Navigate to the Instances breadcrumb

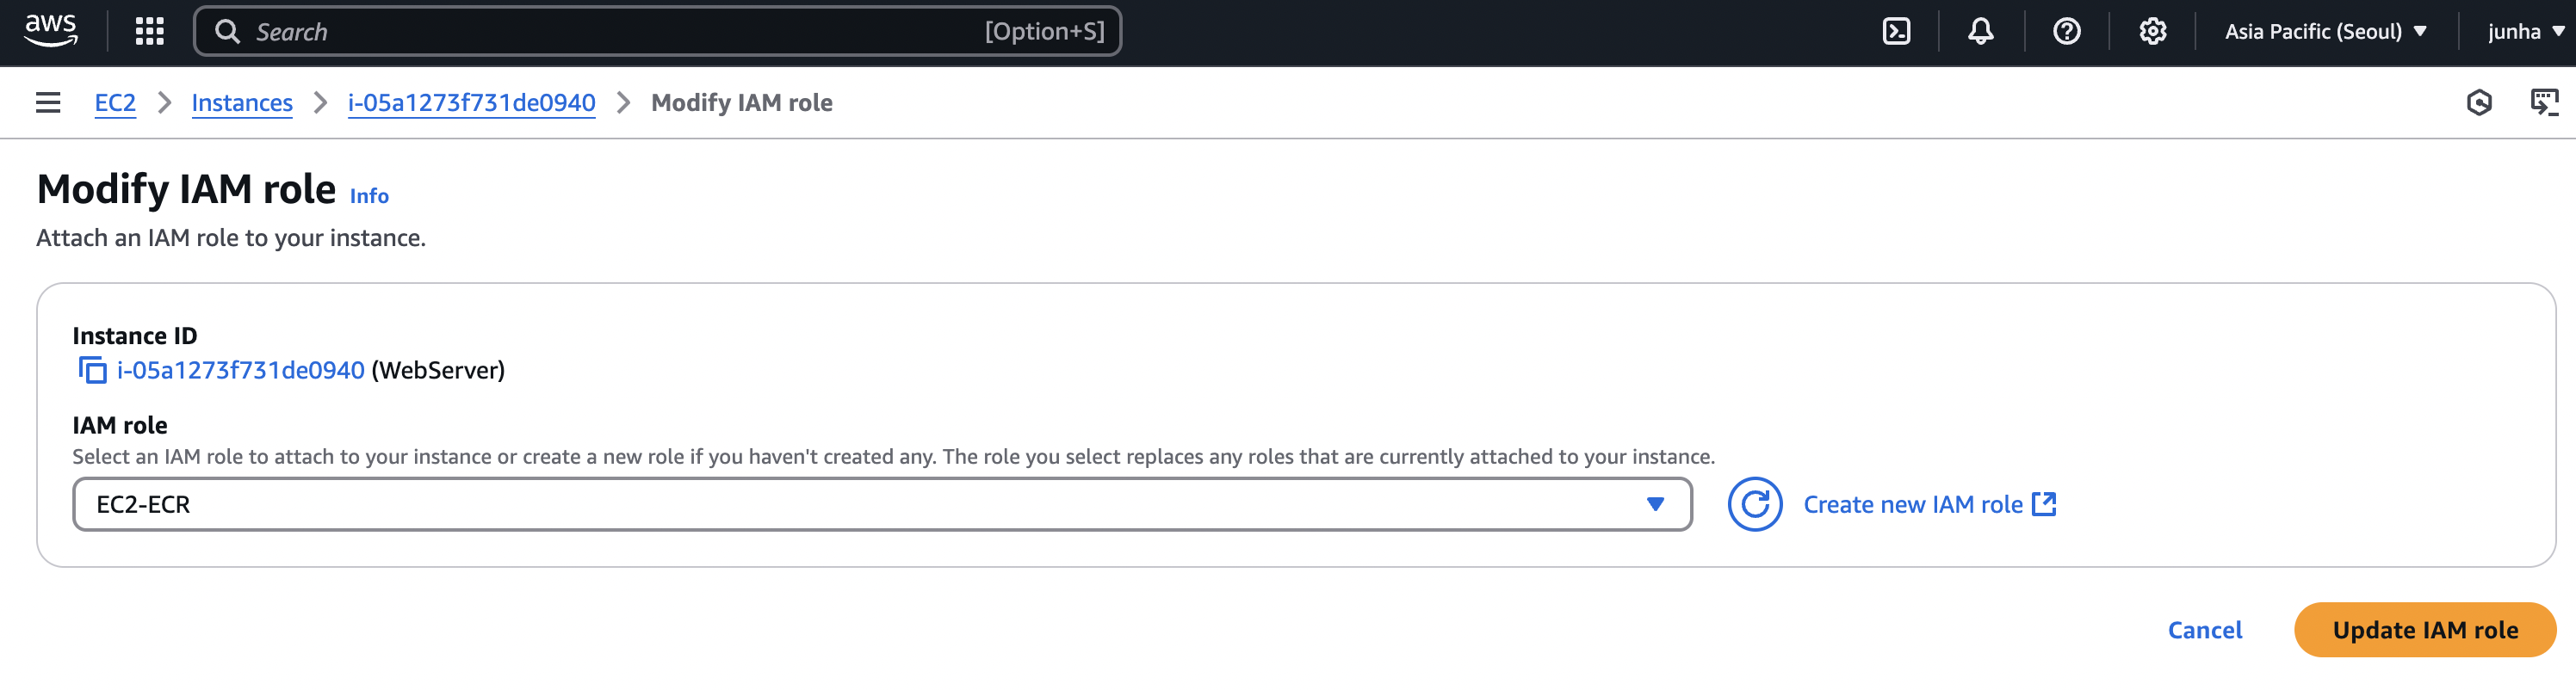(242, 102)
